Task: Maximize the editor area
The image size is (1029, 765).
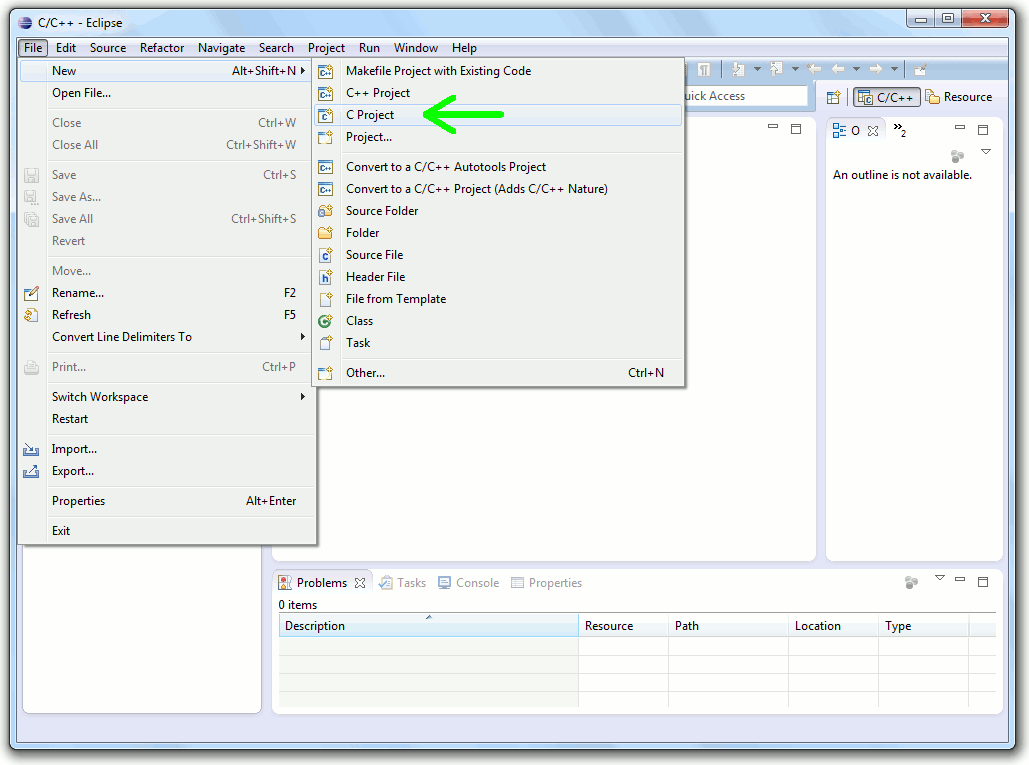Action: pyautogui.click(x=796, y=129)
